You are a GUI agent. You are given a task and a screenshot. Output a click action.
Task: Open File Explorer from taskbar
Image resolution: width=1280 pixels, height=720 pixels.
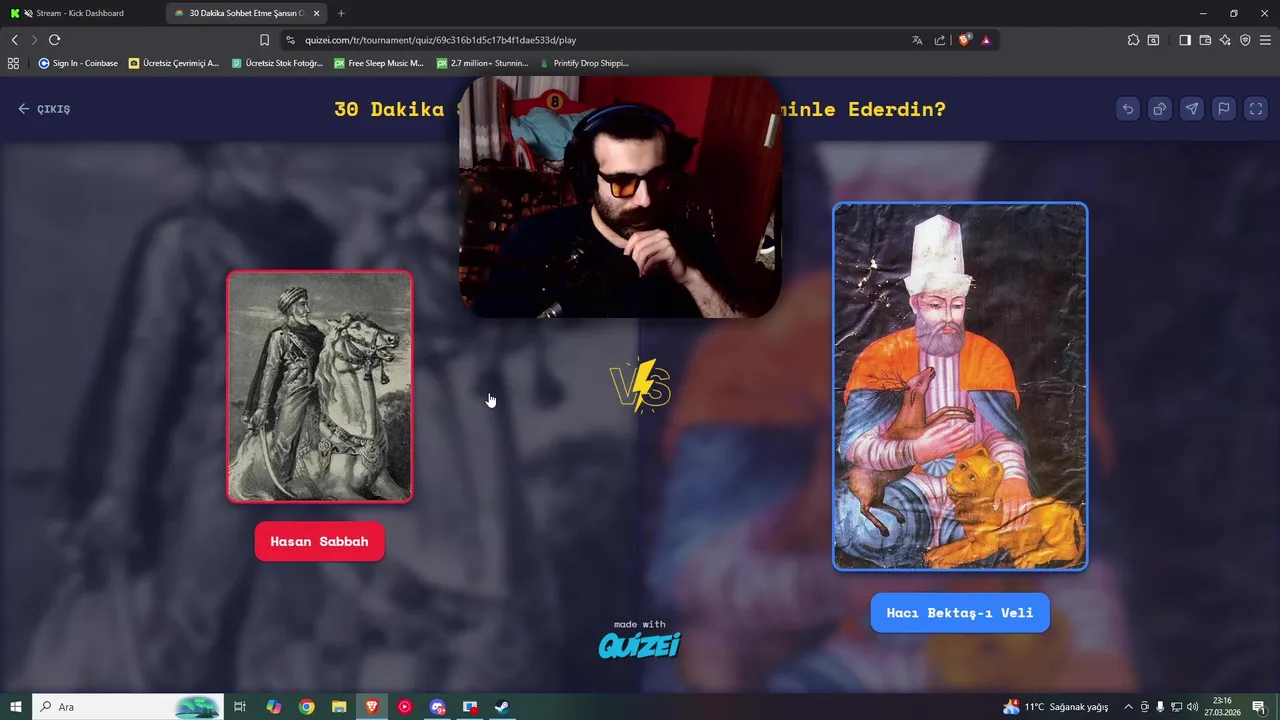tap(339, 707)
